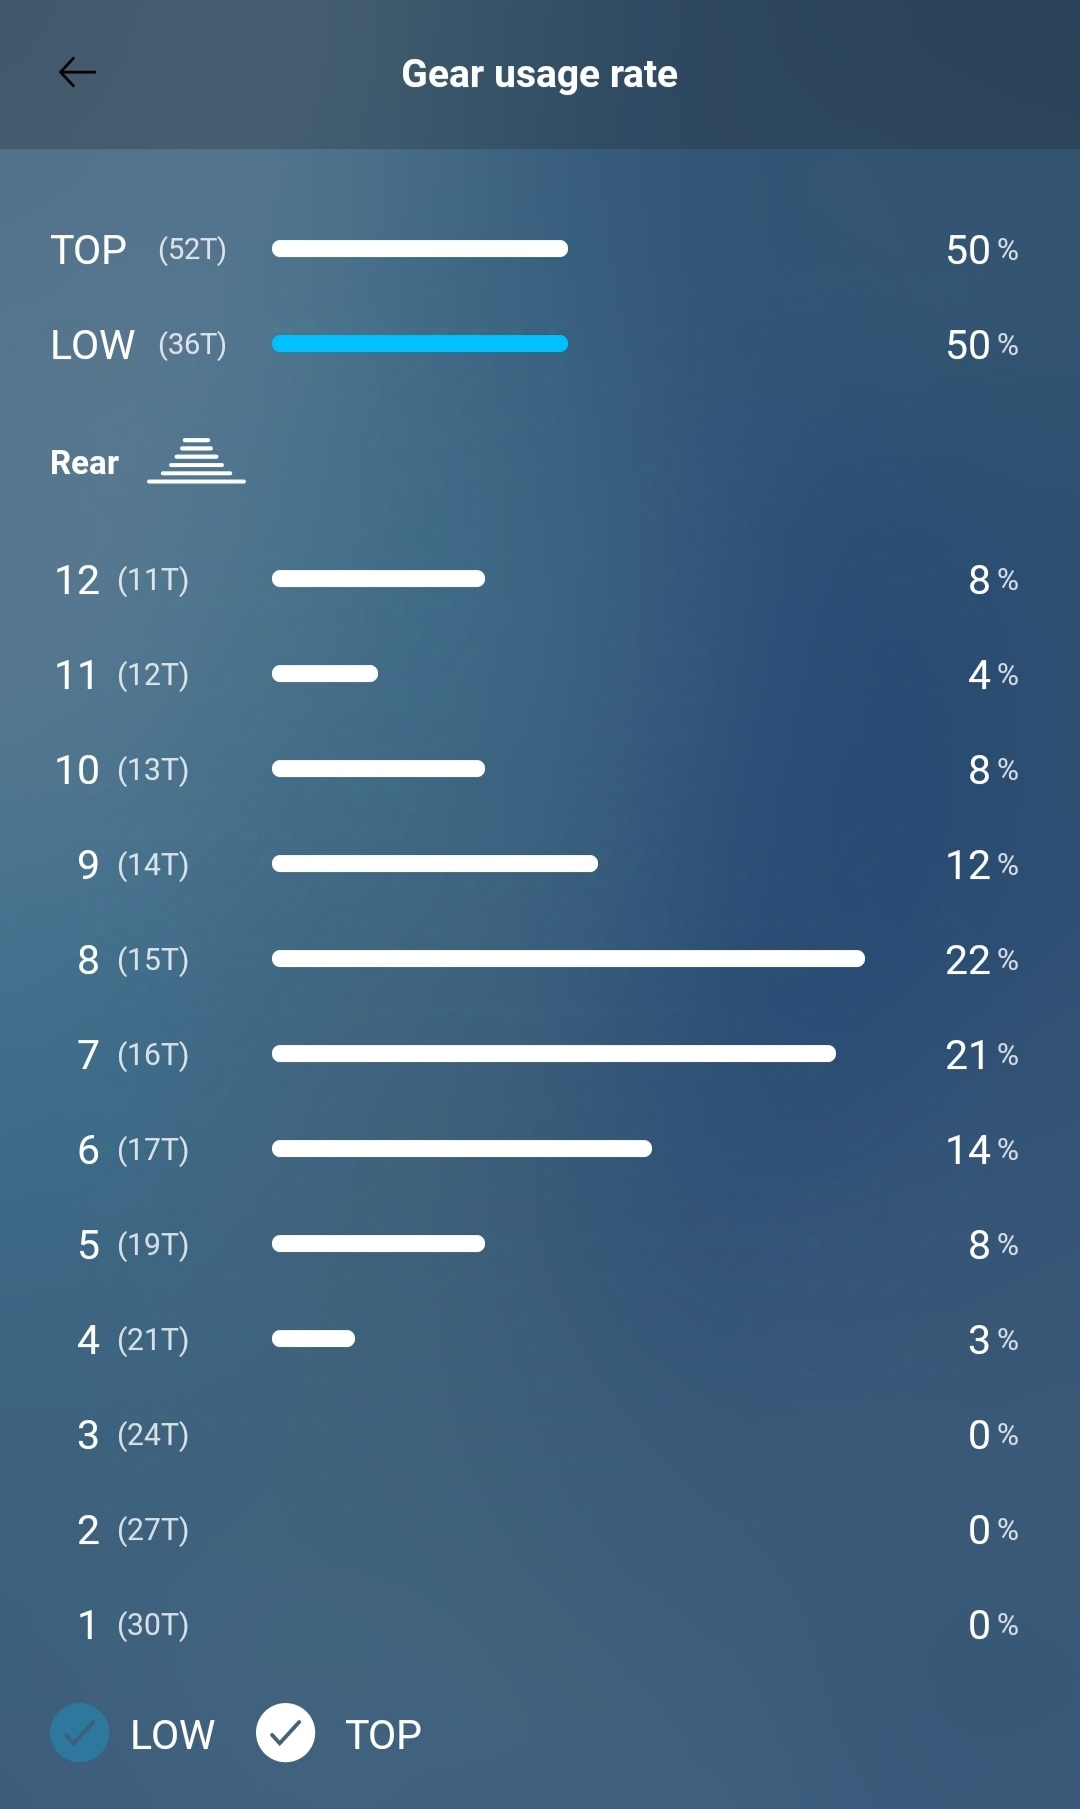This screenshot has height=1809, width=1080.
Task: Select rear gear 1 (30T) label
Action: click(x=133, y=1625)
